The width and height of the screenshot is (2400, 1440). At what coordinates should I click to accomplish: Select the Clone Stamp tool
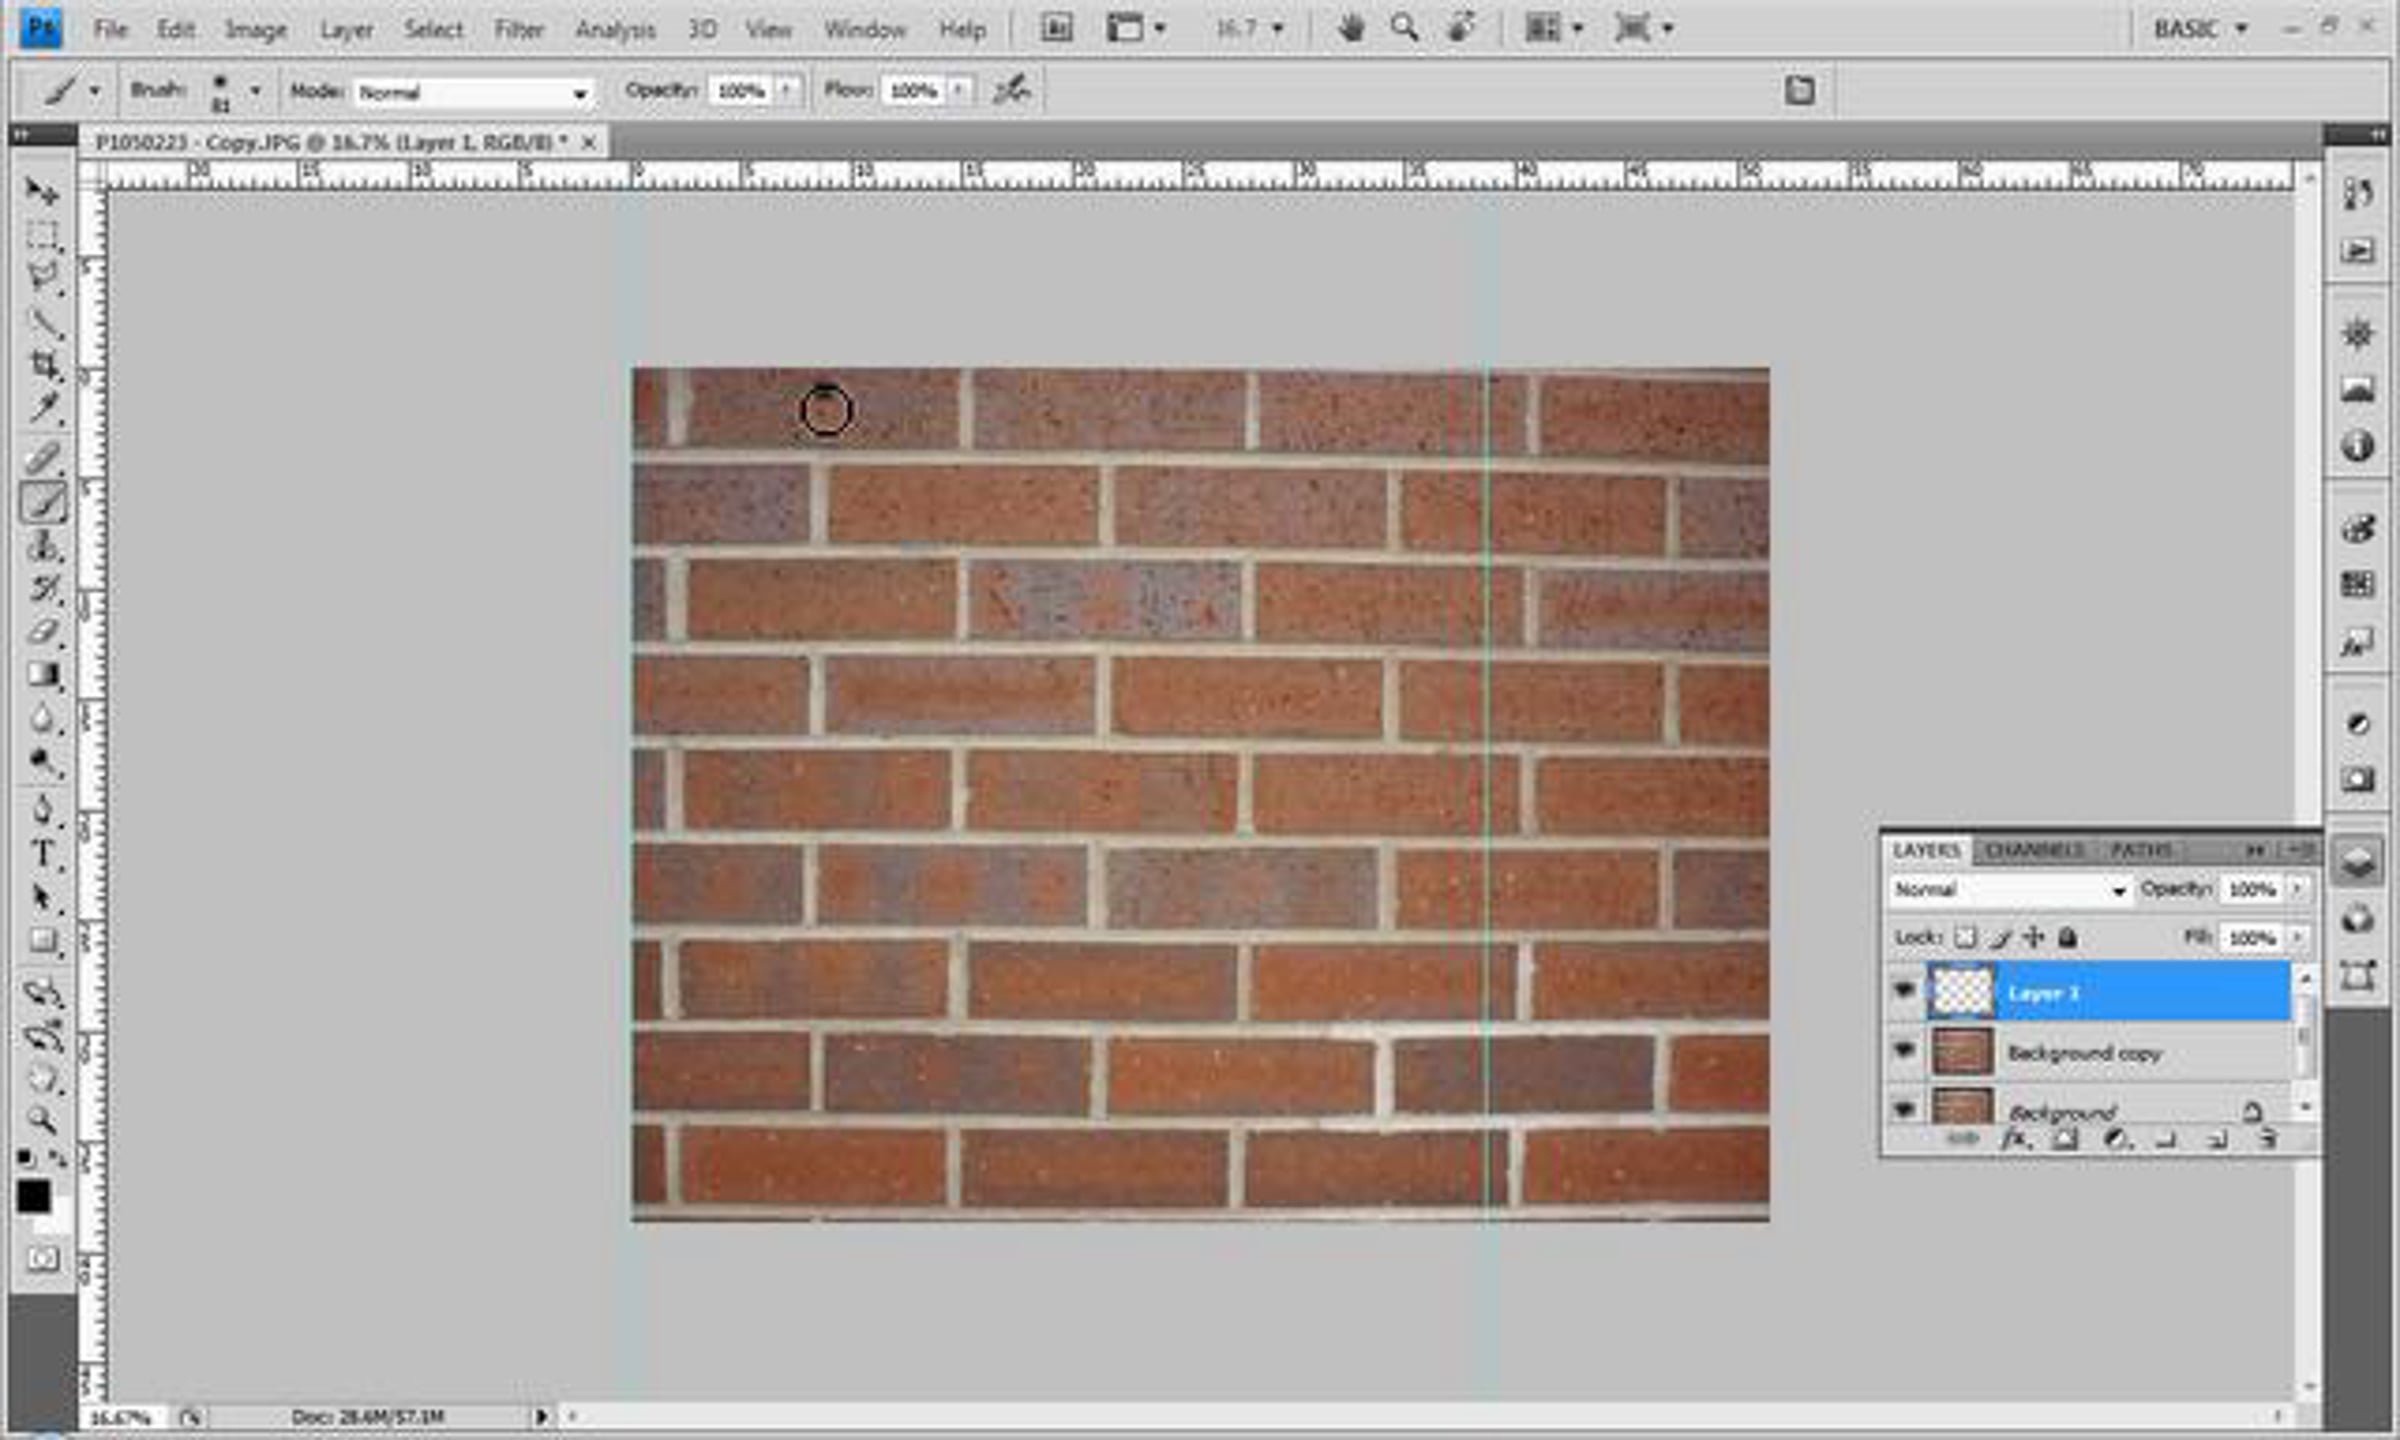(43, 546)
